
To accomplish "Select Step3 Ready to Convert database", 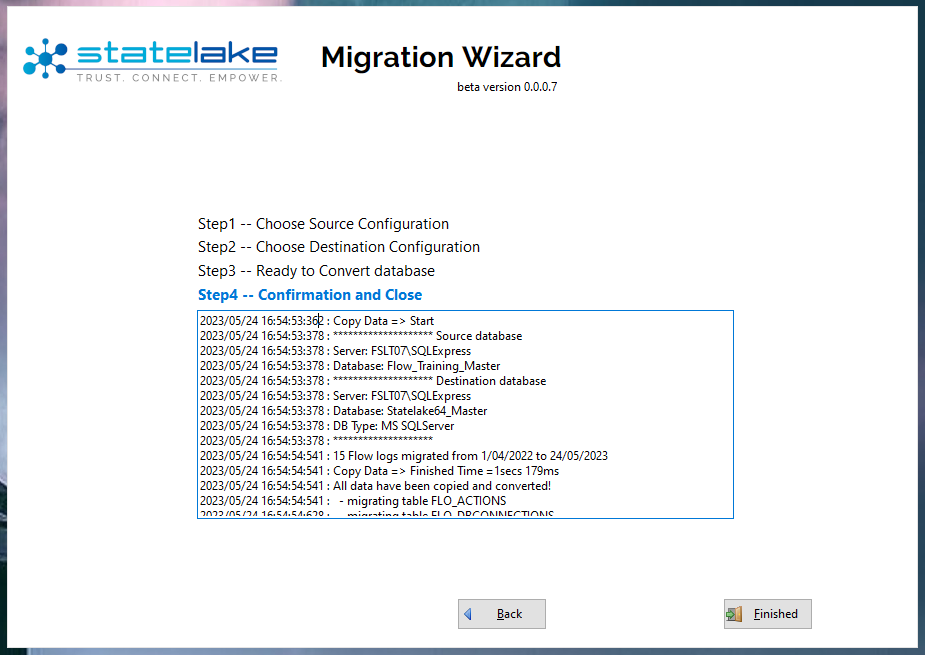I will pos(316,271).
